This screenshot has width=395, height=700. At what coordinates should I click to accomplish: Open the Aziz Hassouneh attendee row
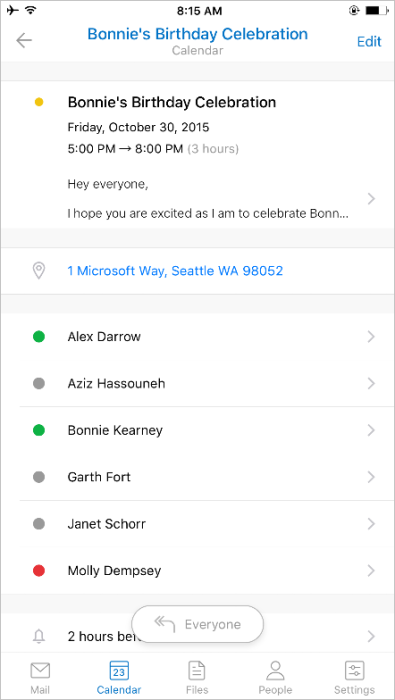point(197,383)
